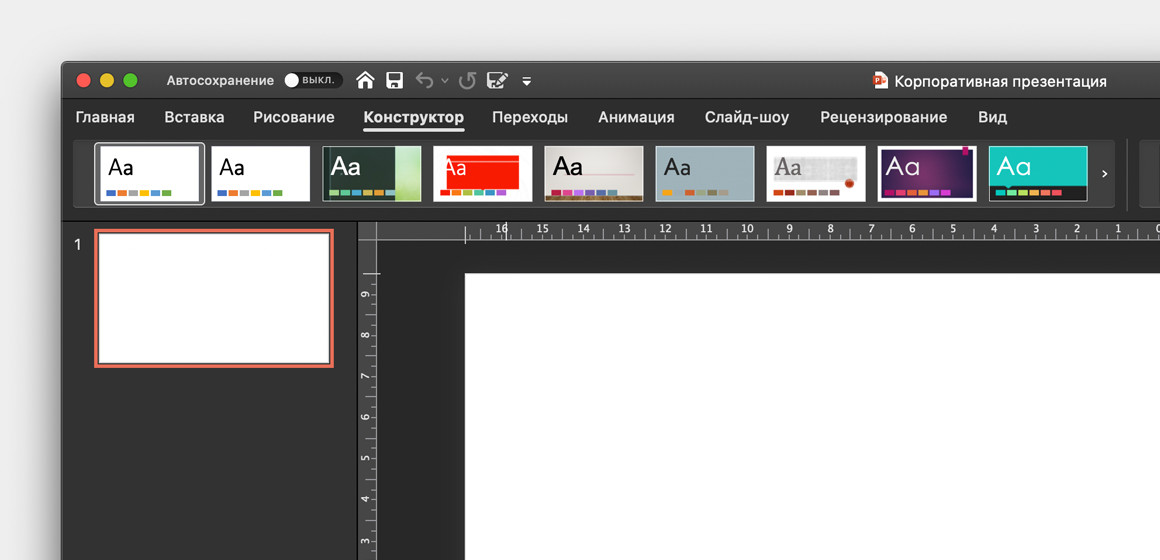Open the Главная tab
Image resolution: width=1160 pixels, height=560 pixels.
(x=105, y=117)
